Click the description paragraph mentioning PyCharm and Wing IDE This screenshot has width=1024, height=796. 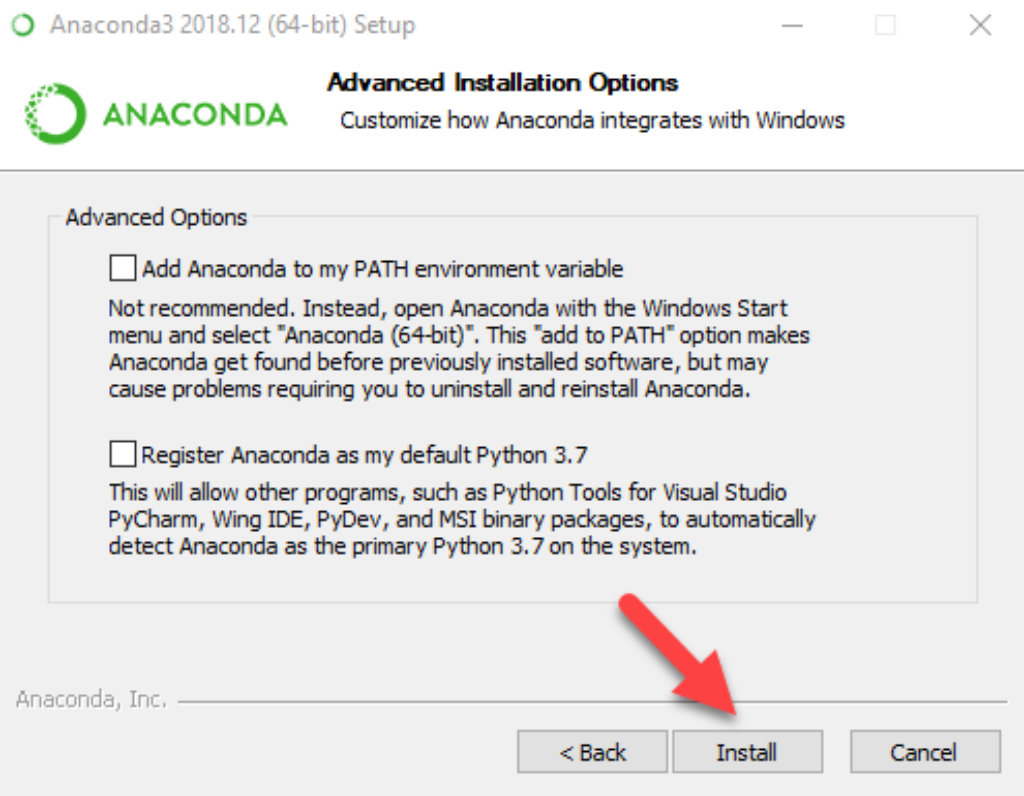461,520
